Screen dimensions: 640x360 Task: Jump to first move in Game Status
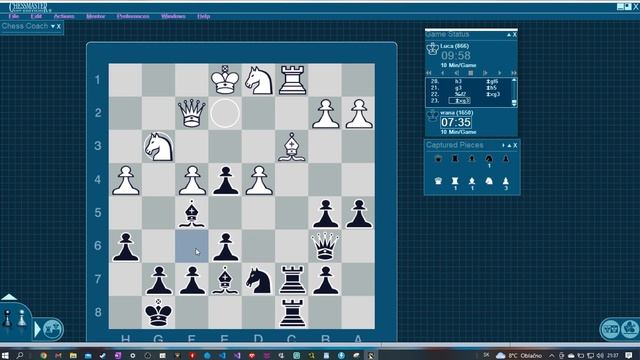click(429, 73)
